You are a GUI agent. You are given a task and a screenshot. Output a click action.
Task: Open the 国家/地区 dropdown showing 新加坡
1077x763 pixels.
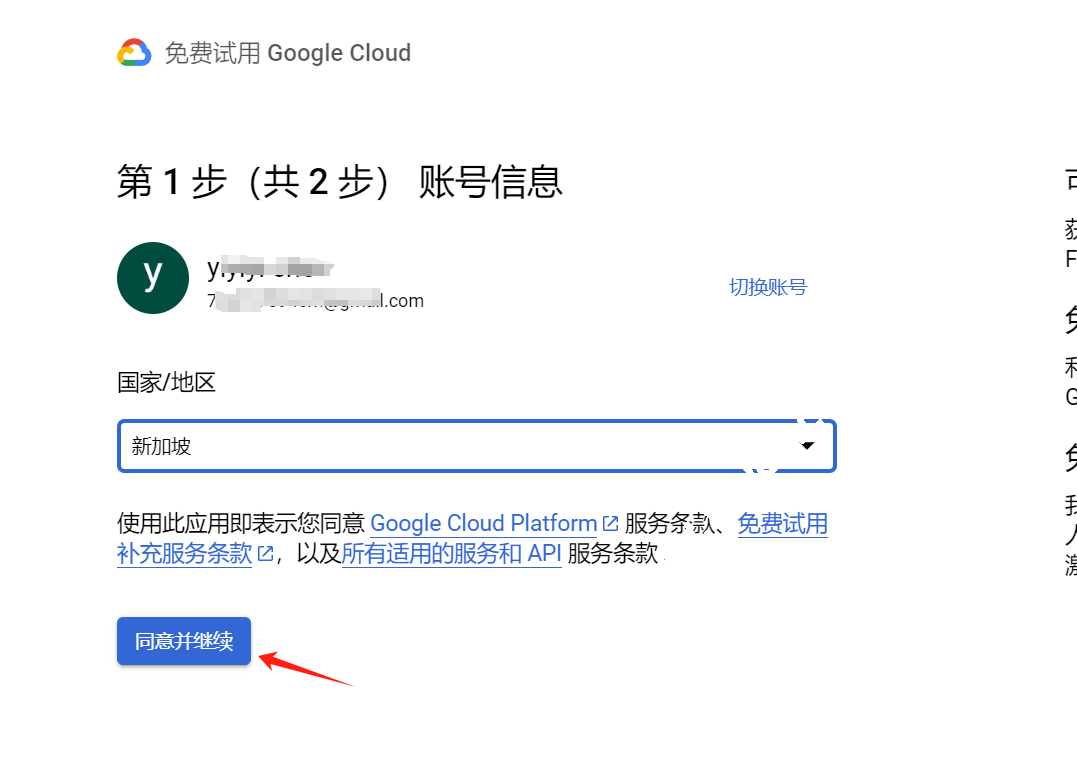tap(477, 446)
